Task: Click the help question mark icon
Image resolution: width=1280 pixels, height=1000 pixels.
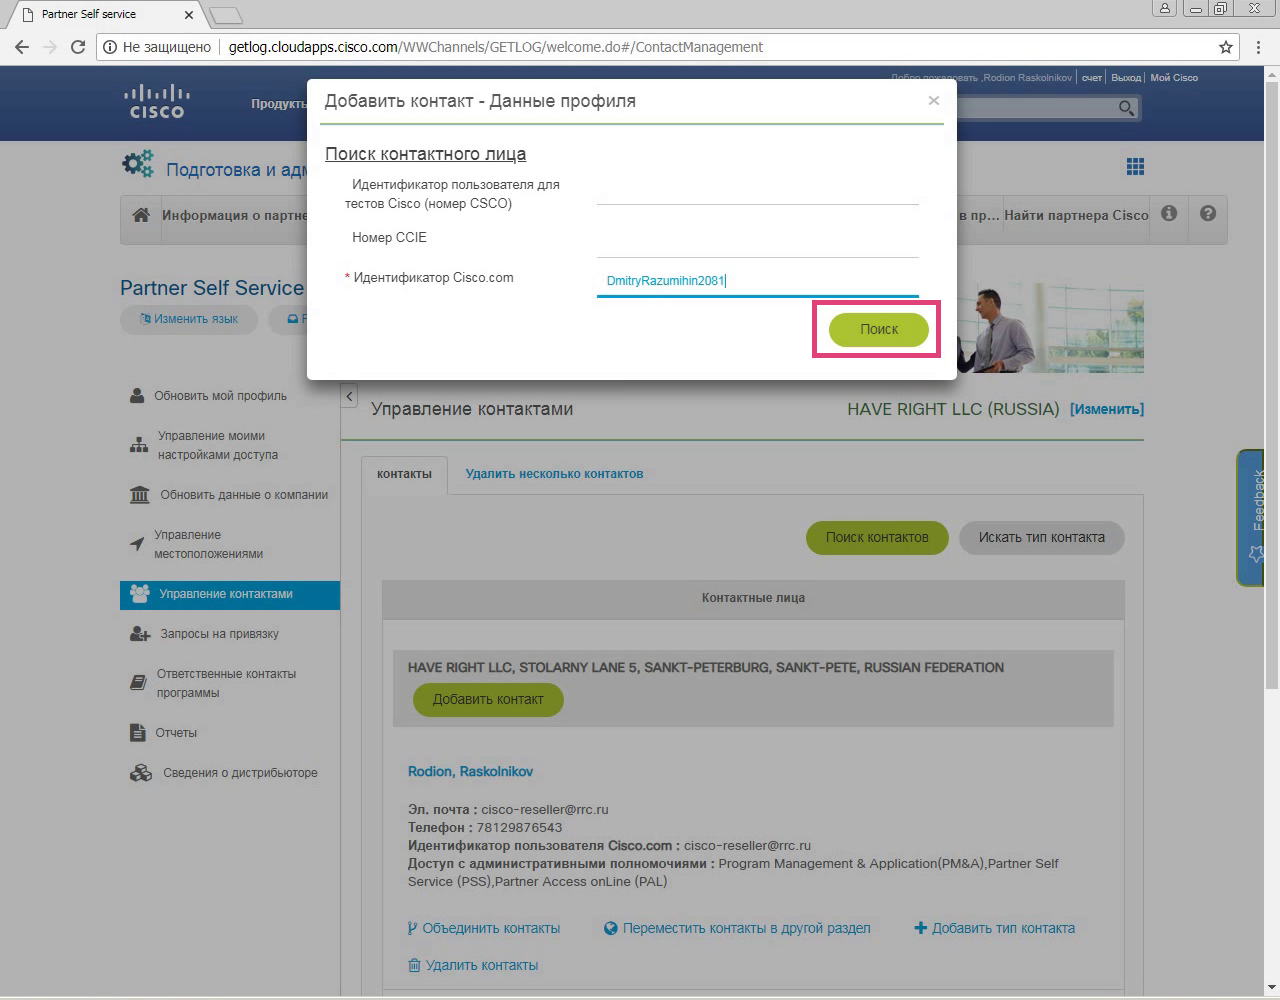Action: pyautogui.click(x=1208, y=214)
